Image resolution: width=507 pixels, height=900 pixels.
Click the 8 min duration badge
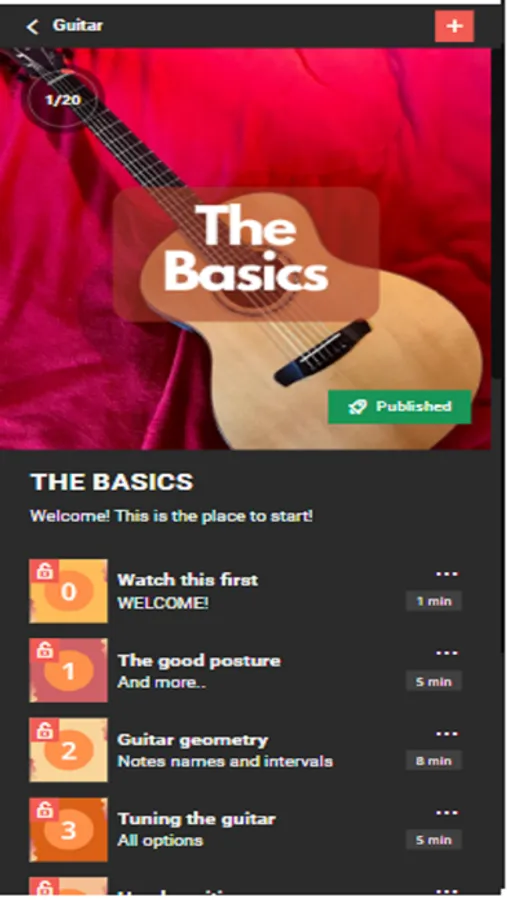tap(434, 761)
